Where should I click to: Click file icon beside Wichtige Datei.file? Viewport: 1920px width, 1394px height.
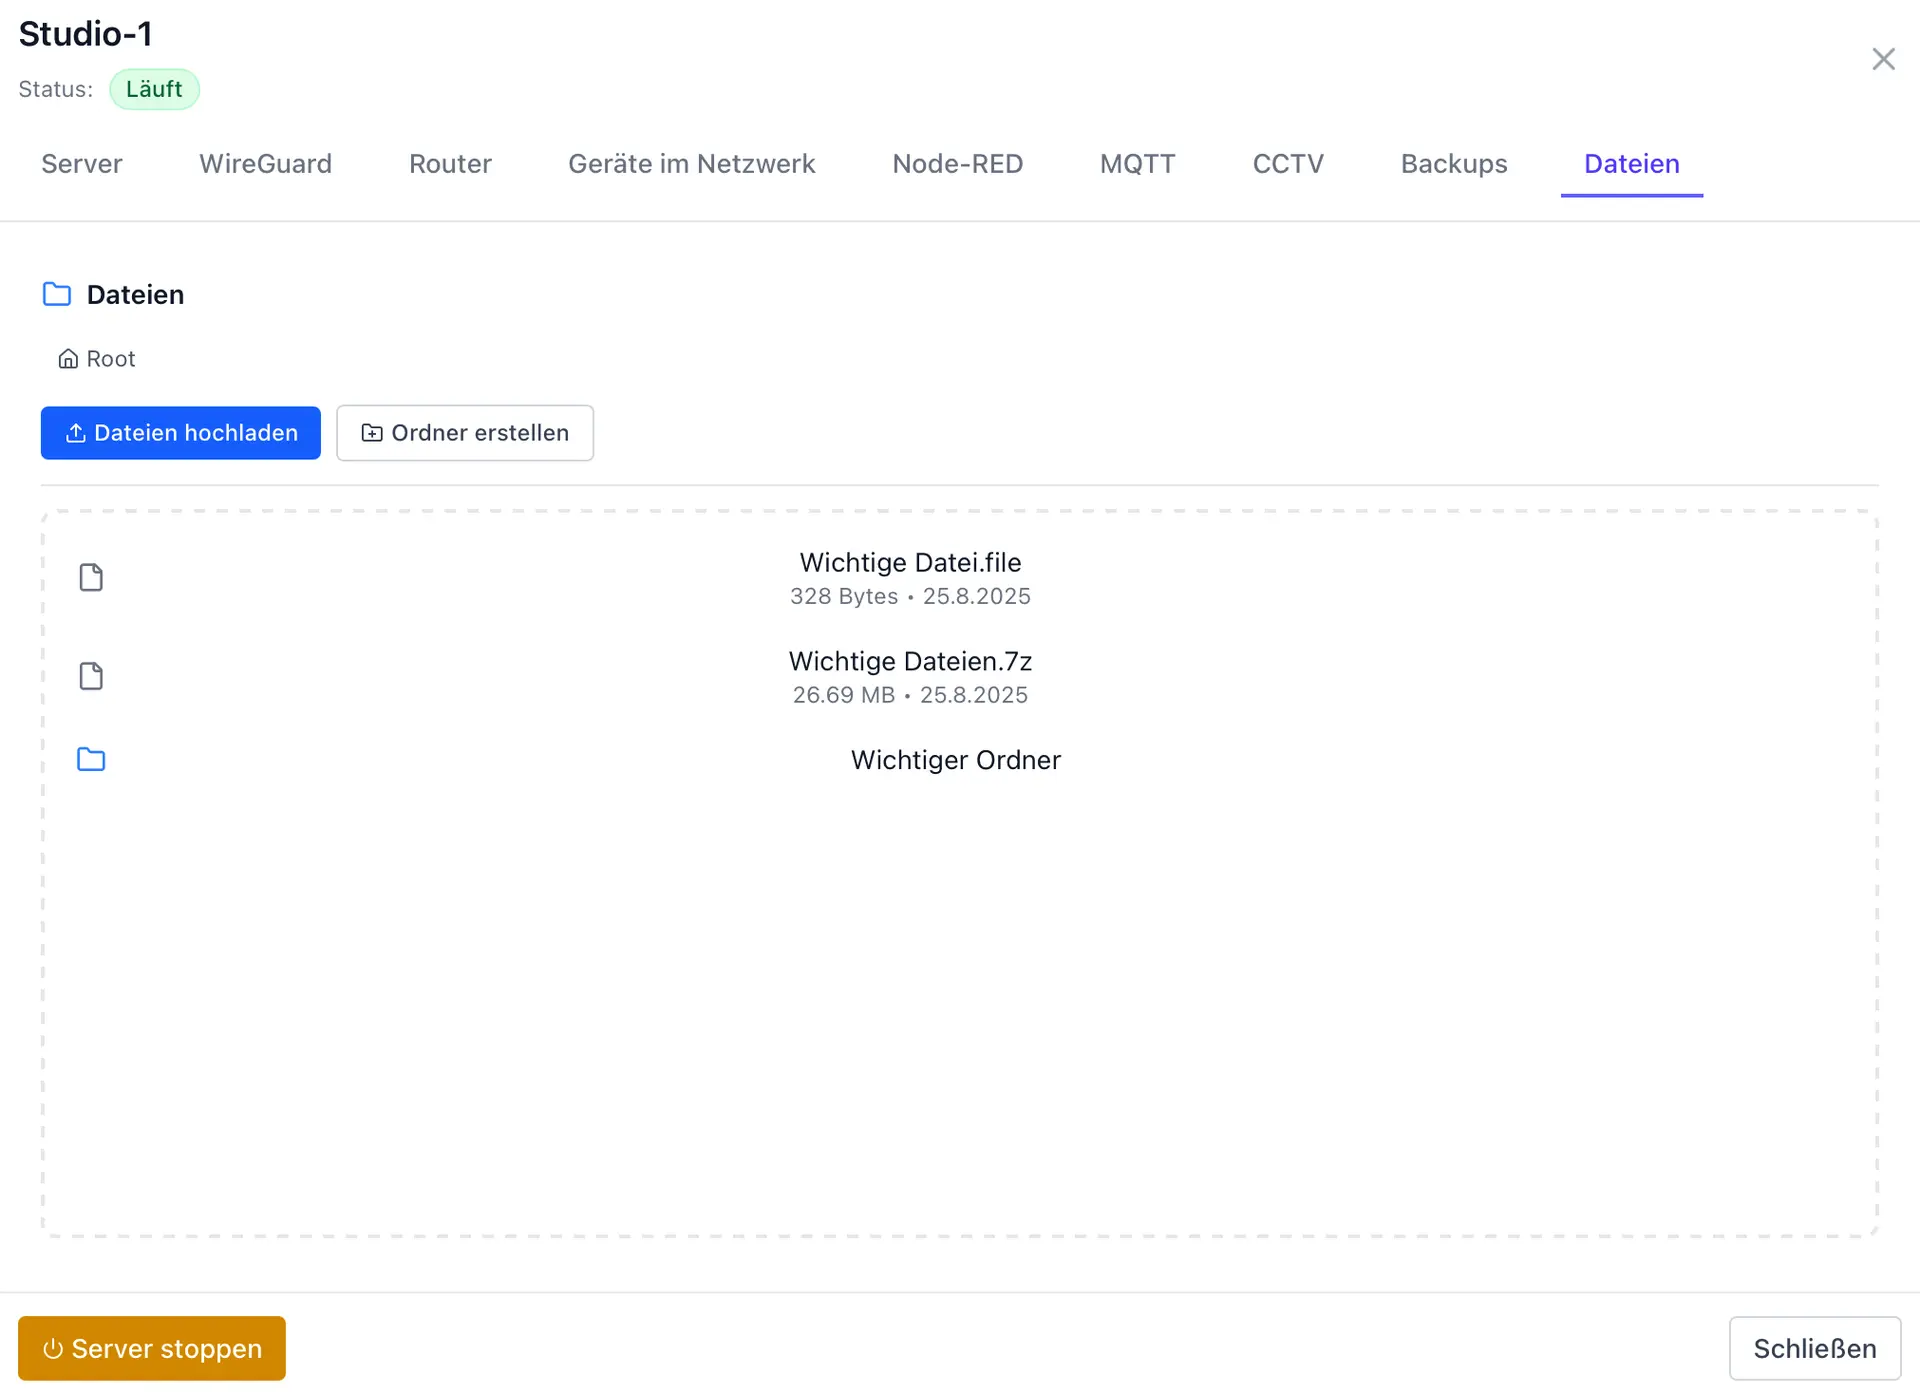pos(91,578)
